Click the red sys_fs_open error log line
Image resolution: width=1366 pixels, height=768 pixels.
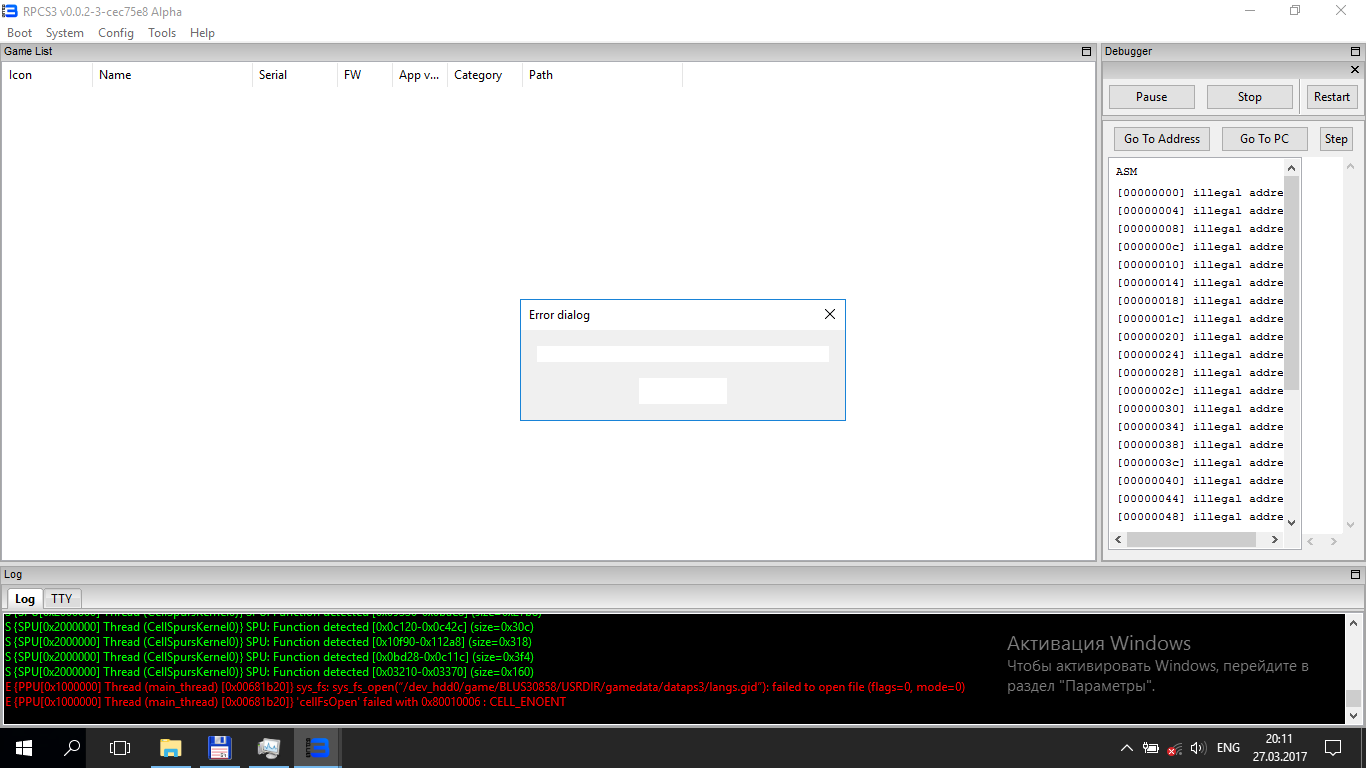click(x=485, y=687)
